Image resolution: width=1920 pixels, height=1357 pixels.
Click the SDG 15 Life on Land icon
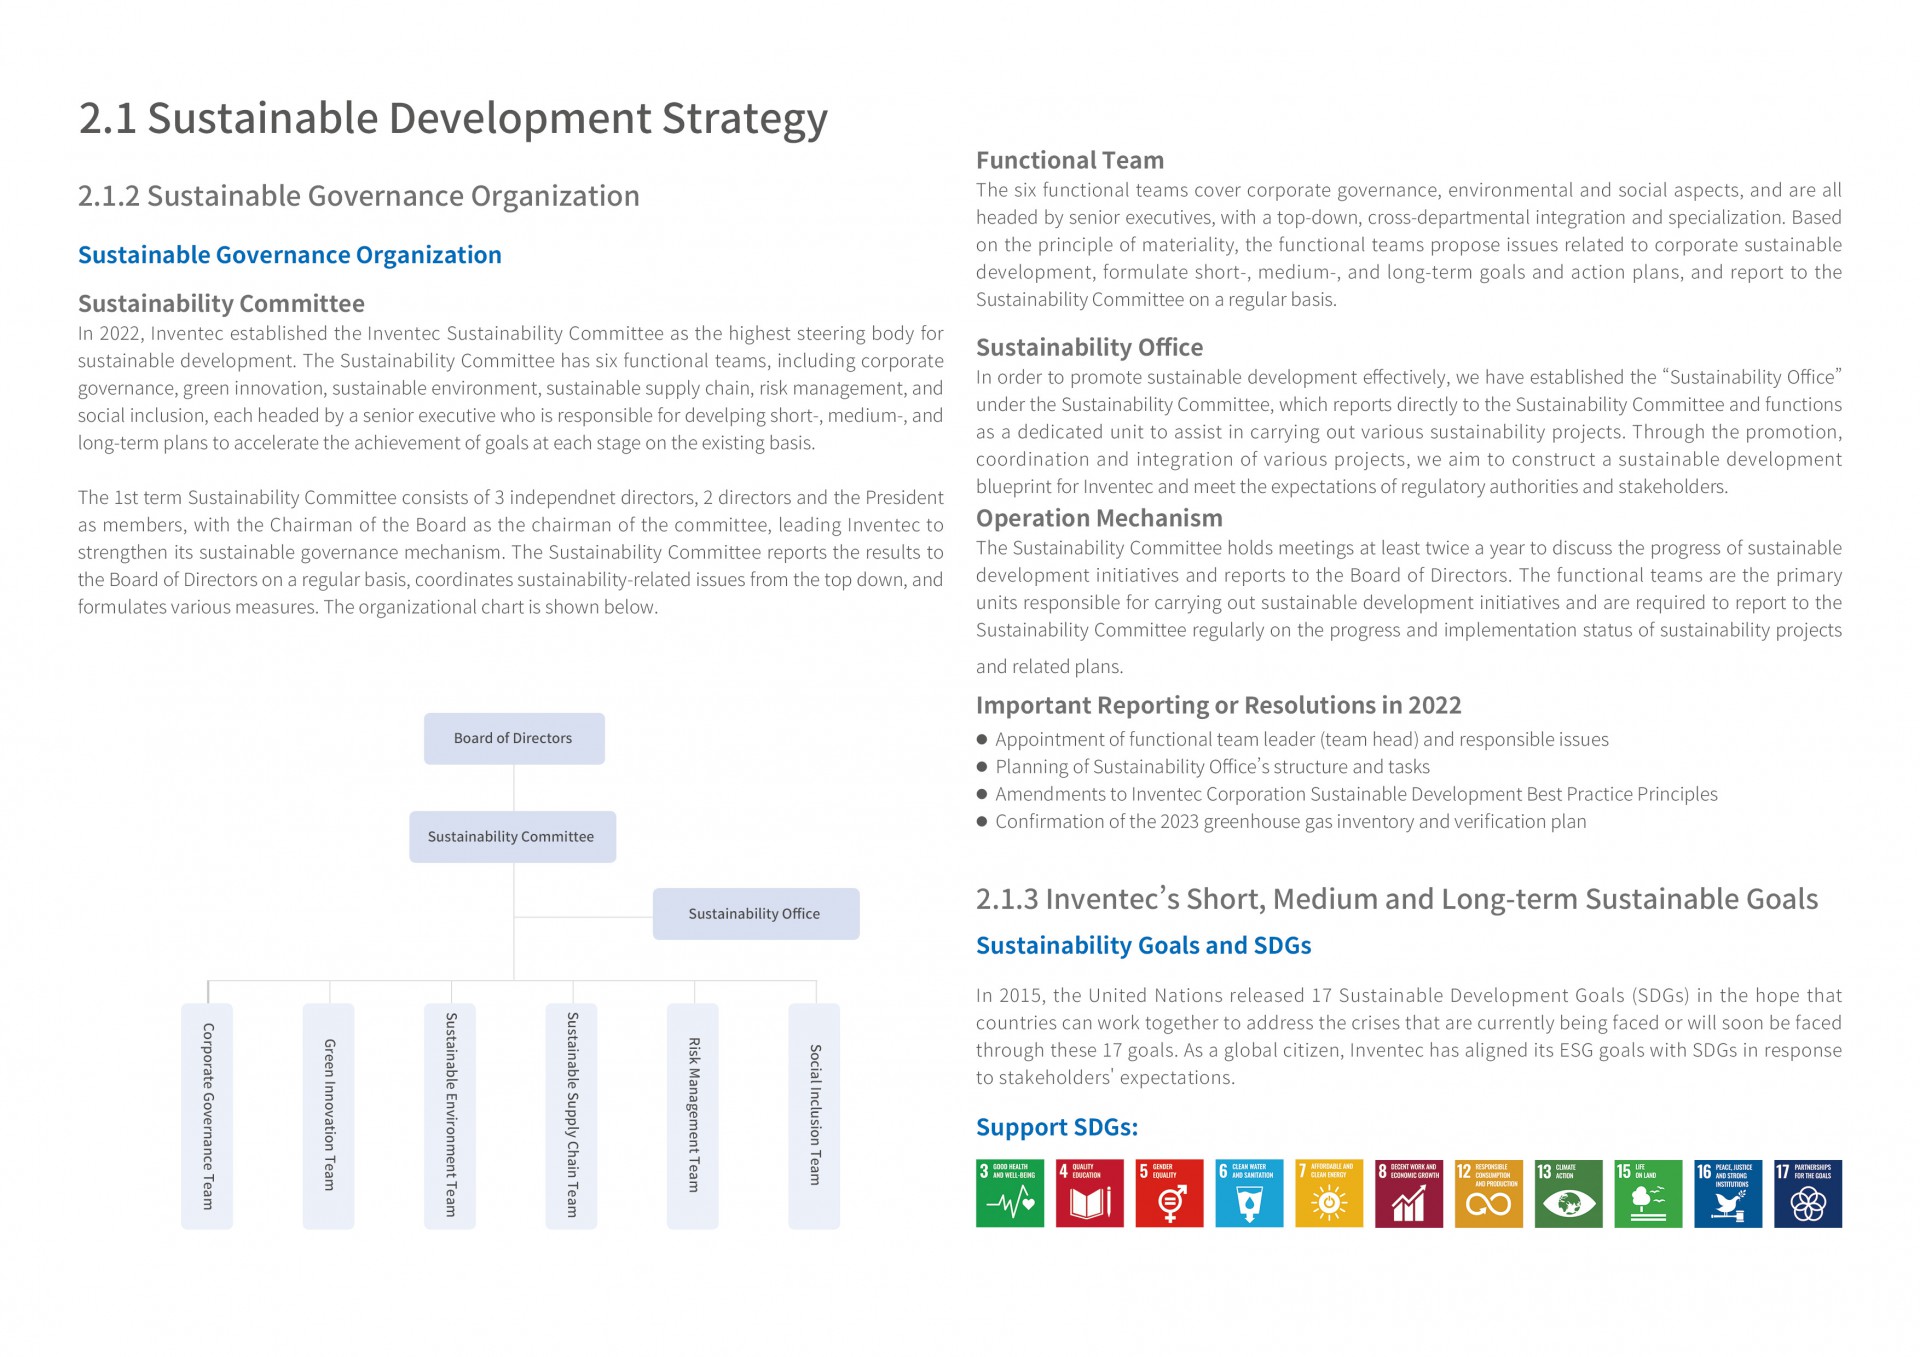coord(1648,1193)
